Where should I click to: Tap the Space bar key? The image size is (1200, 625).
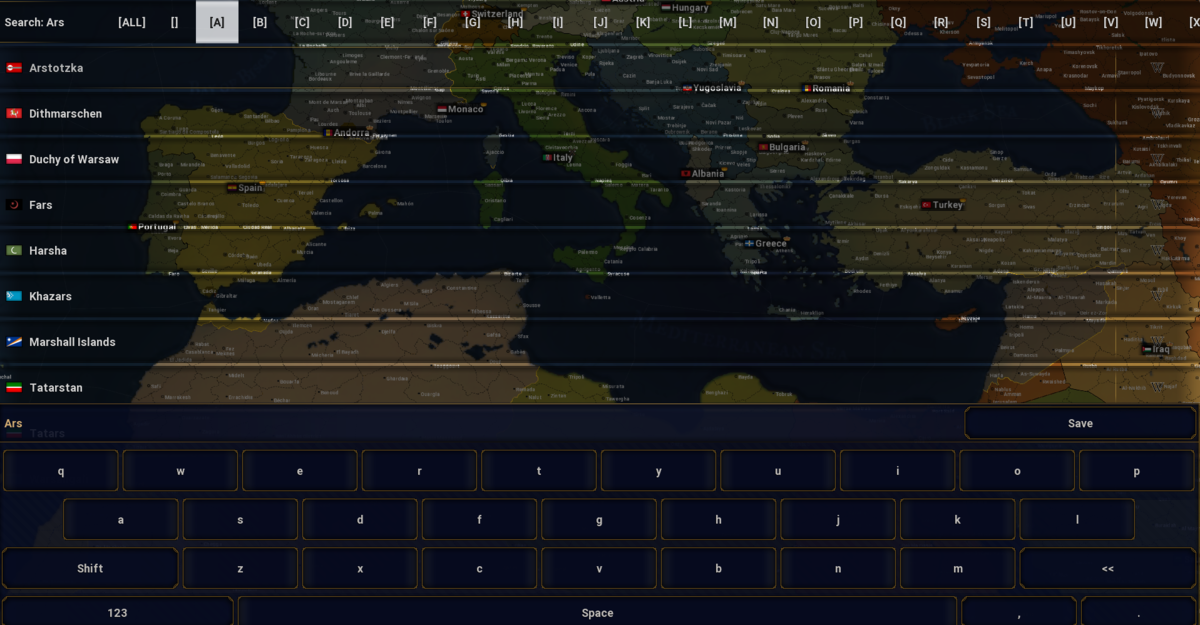point(597,612)
